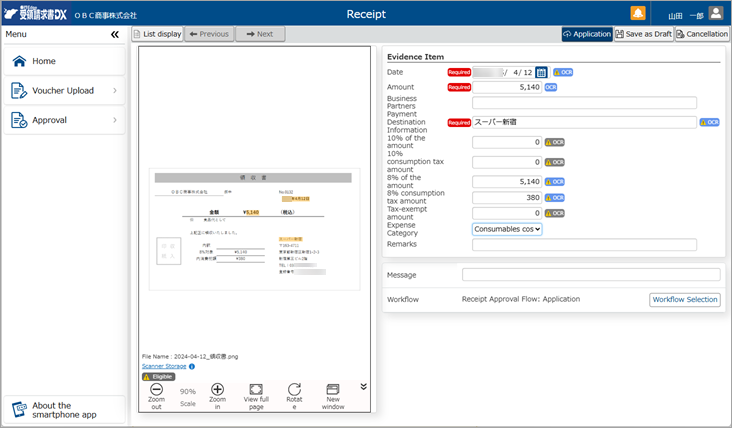Click the product logo at top left
The image size is (732, 428).
pos(35,14)
